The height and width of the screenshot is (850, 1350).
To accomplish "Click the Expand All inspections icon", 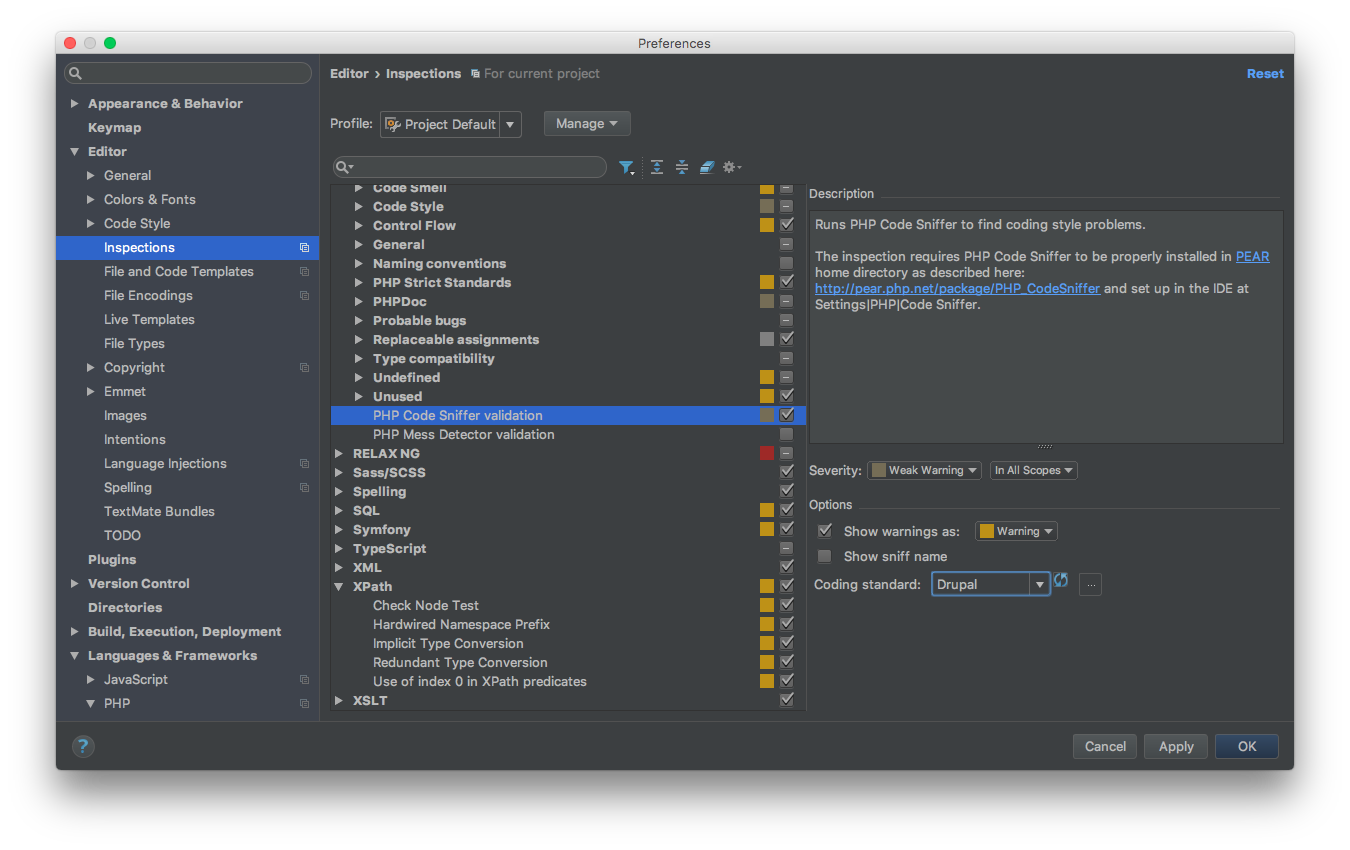I will coord(657,167).
